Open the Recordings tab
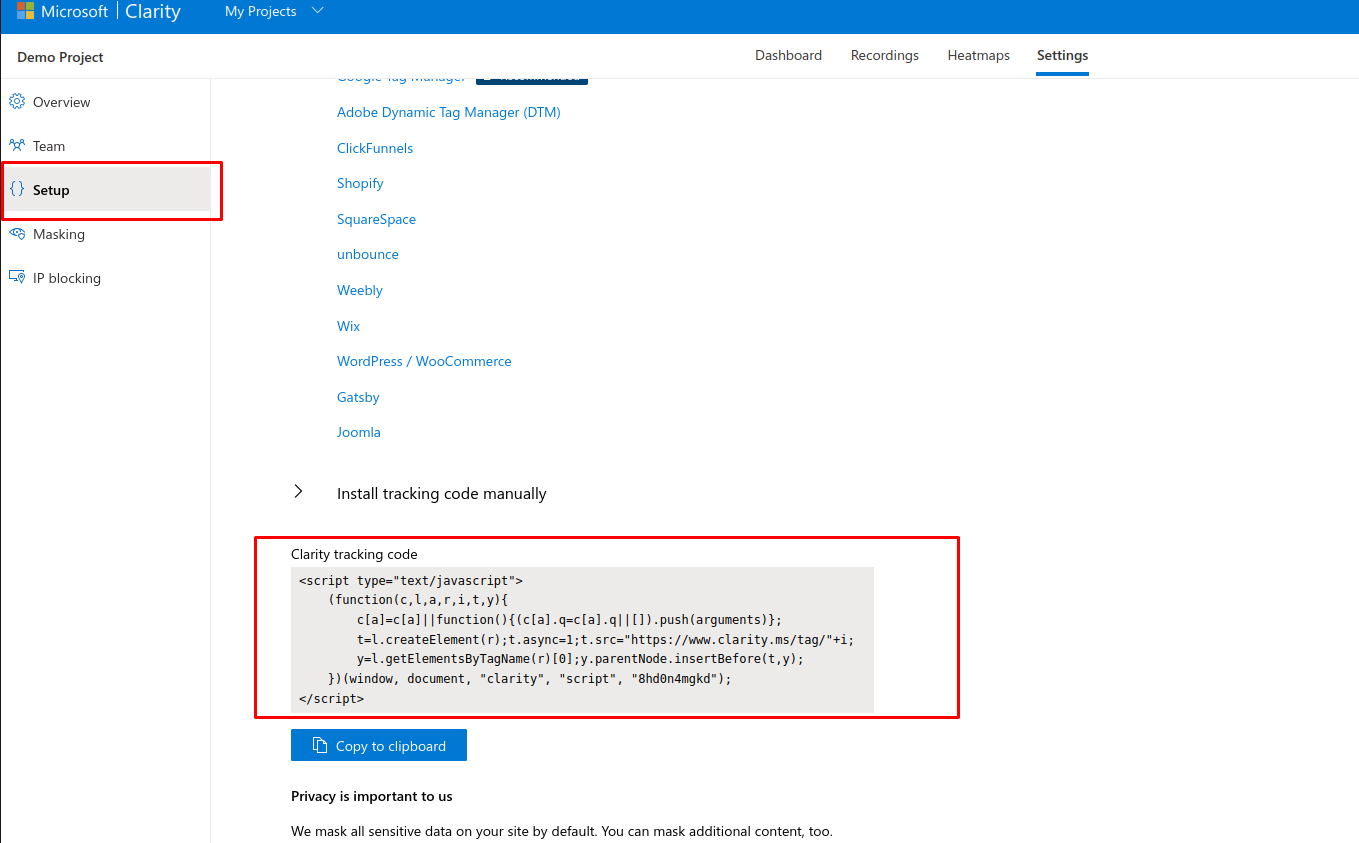The width and height of the screenshot is (1359, 843). point(884,56)
